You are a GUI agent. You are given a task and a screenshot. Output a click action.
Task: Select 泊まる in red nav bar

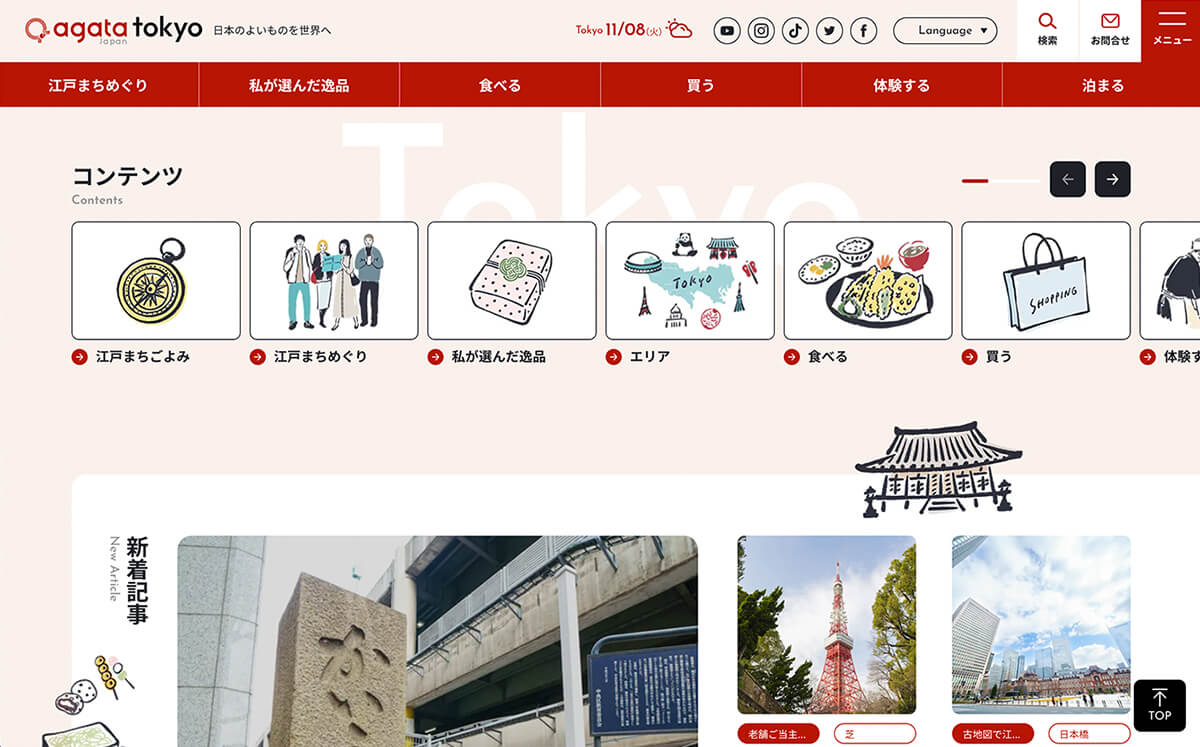(1102, 85)
